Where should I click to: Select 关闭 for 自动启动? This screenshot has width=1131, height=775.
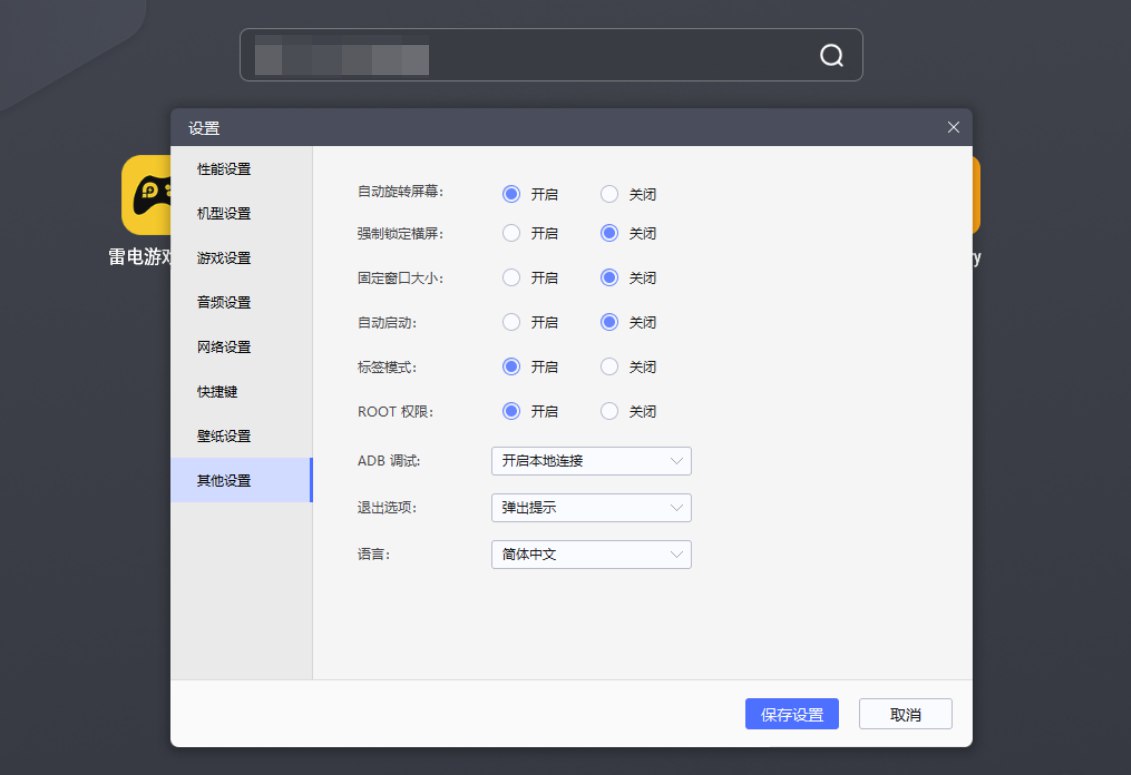coord(609,323)
